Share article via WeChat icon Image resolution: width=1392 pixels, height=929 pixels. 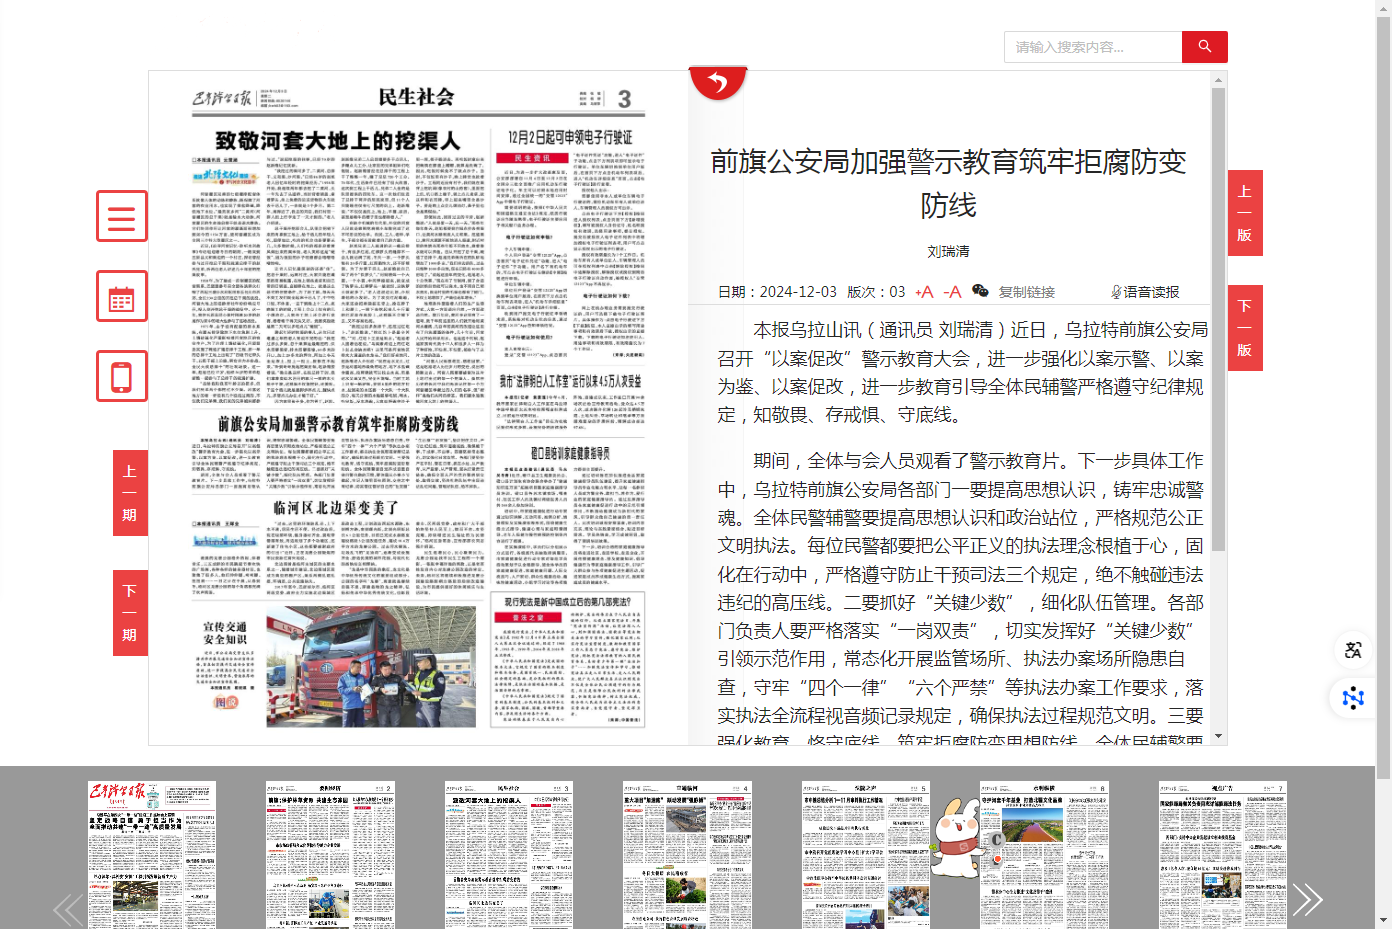pos(980,291)
